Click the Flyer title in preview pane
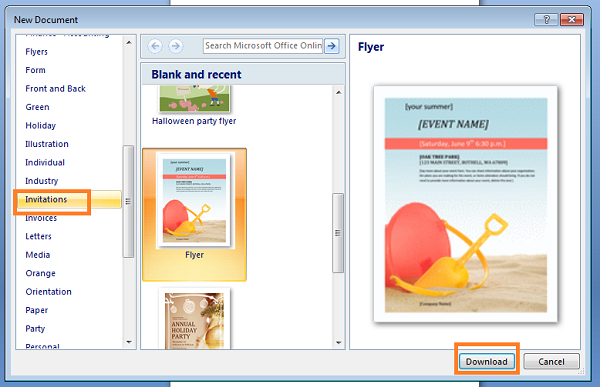600x387 pixels. pos(371,47)
